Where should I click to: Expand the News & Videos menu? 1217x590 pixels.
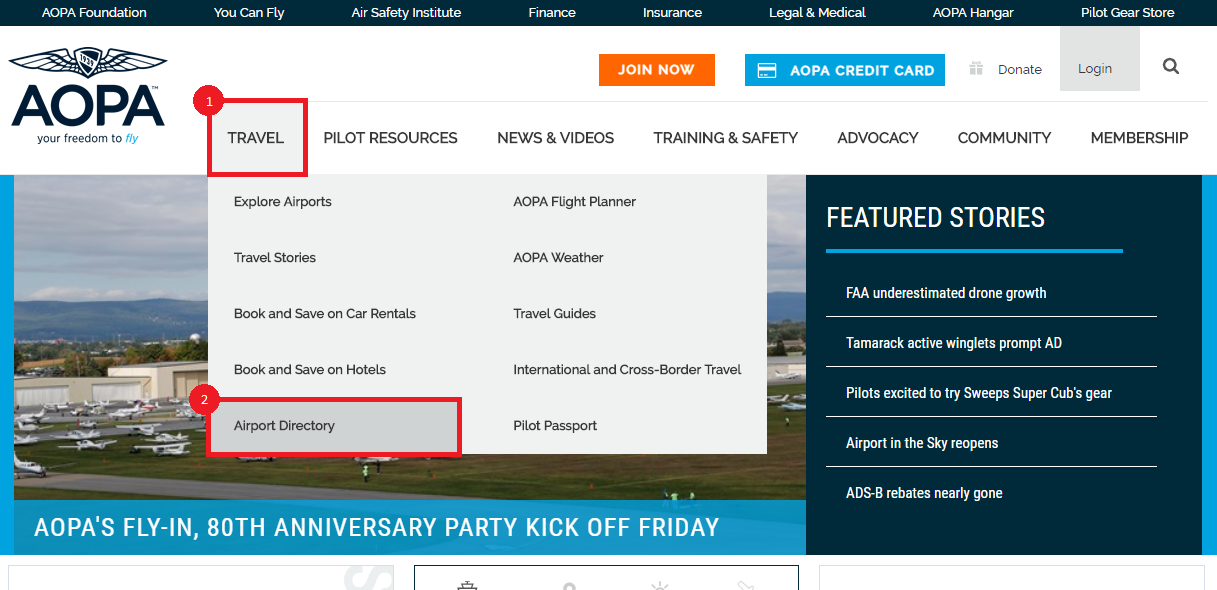click(x=556, y=138)
